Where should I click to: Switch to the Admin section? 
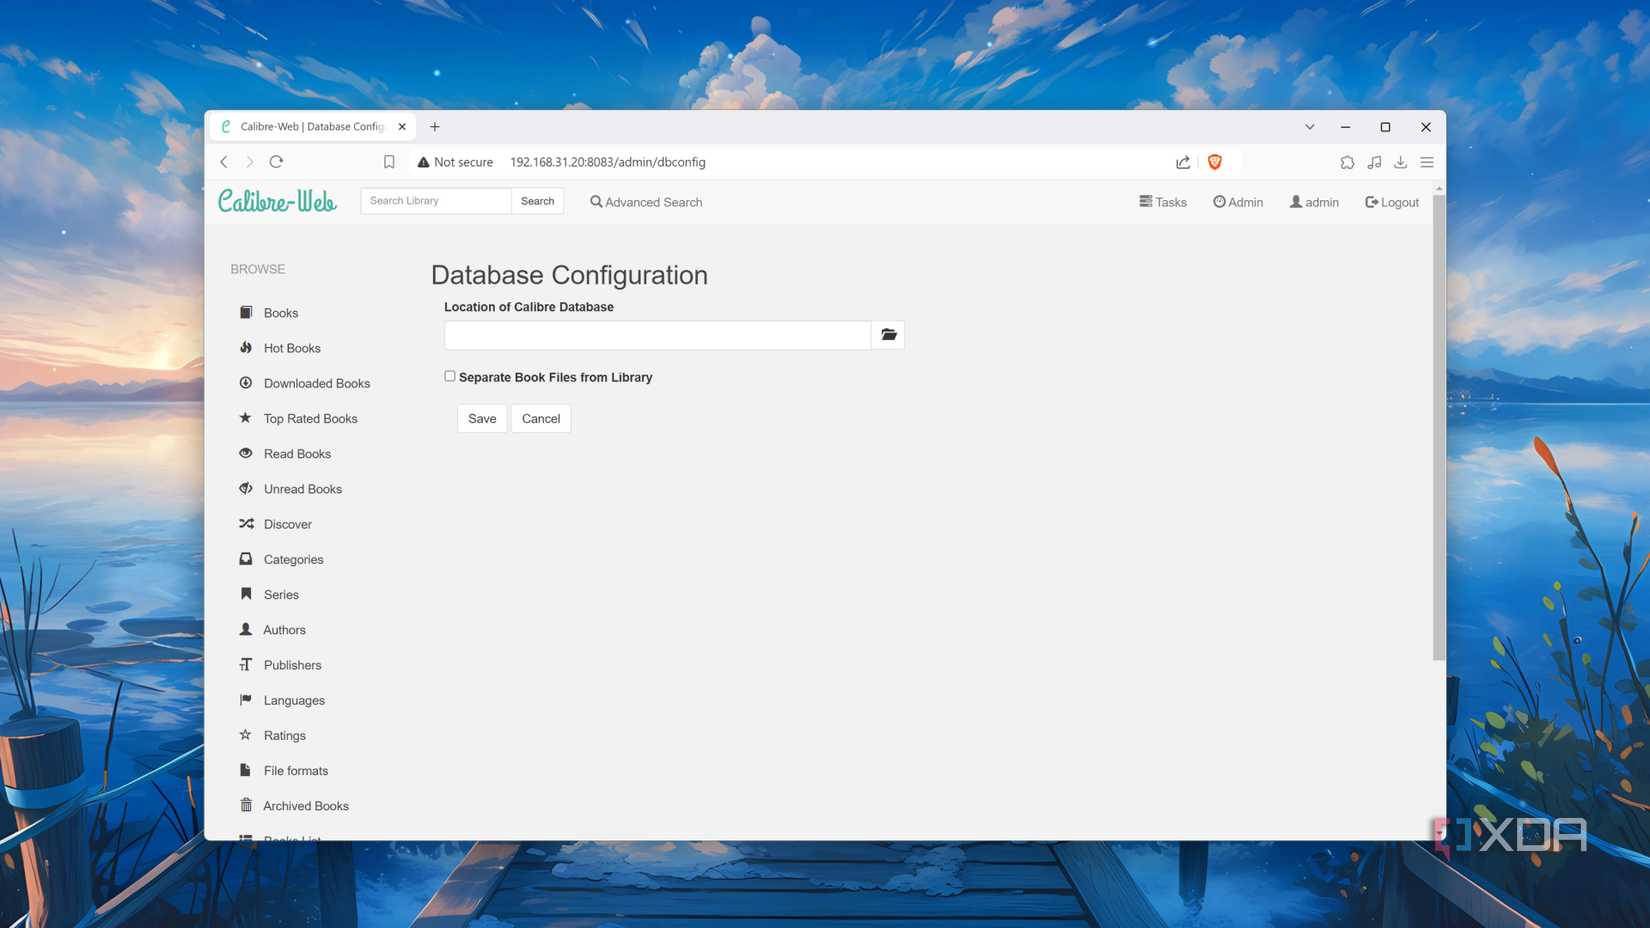coord(1238,201)
